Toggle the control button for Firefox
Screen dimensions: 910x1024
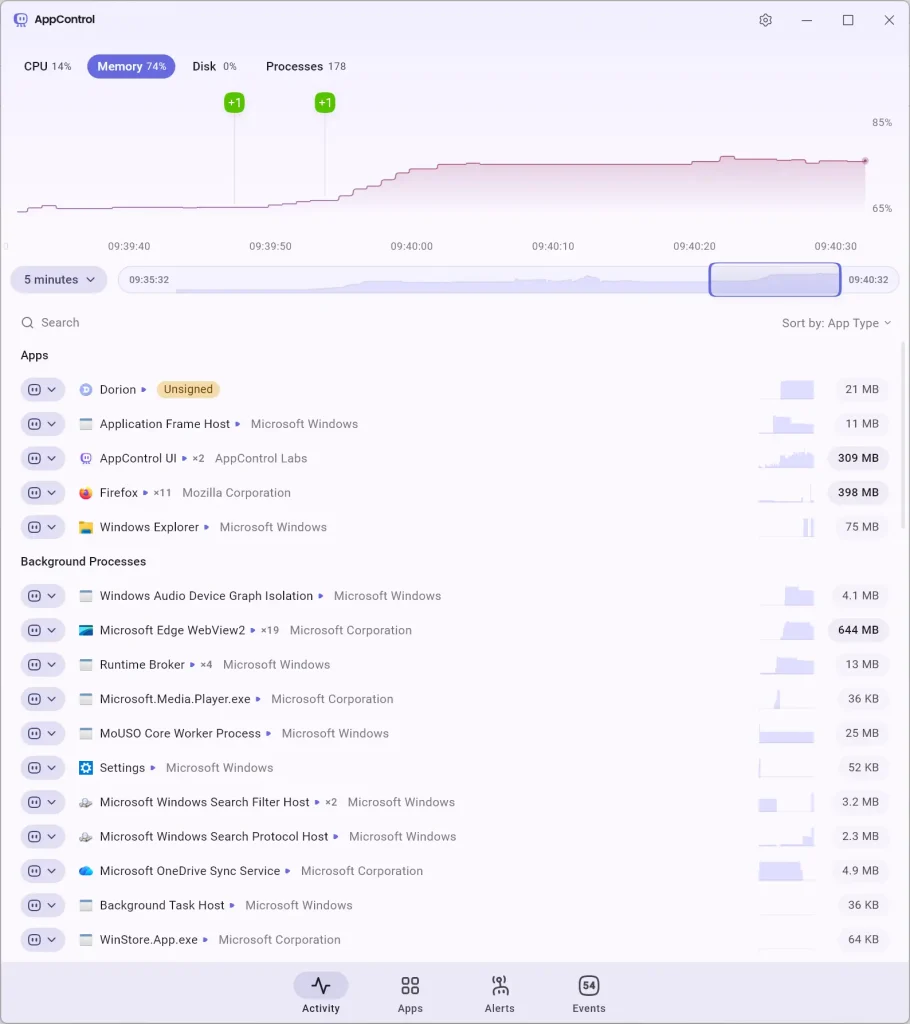tap(34, 493)
